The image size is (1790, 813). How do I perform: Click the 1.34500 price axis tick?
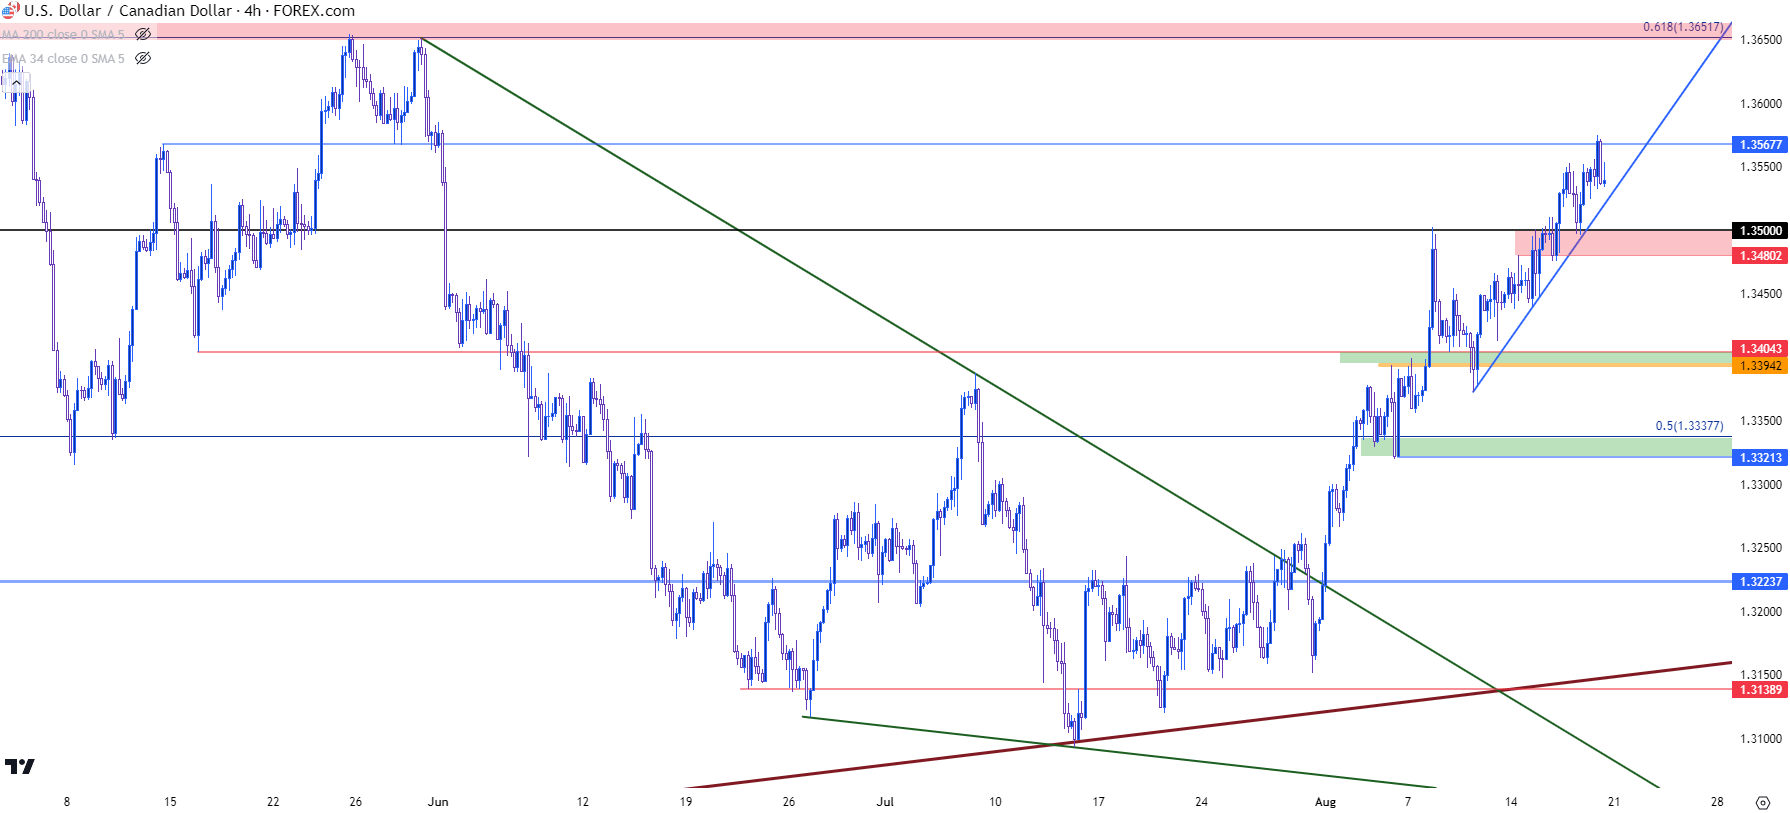pyautogui.click(x=1761, y=294)
